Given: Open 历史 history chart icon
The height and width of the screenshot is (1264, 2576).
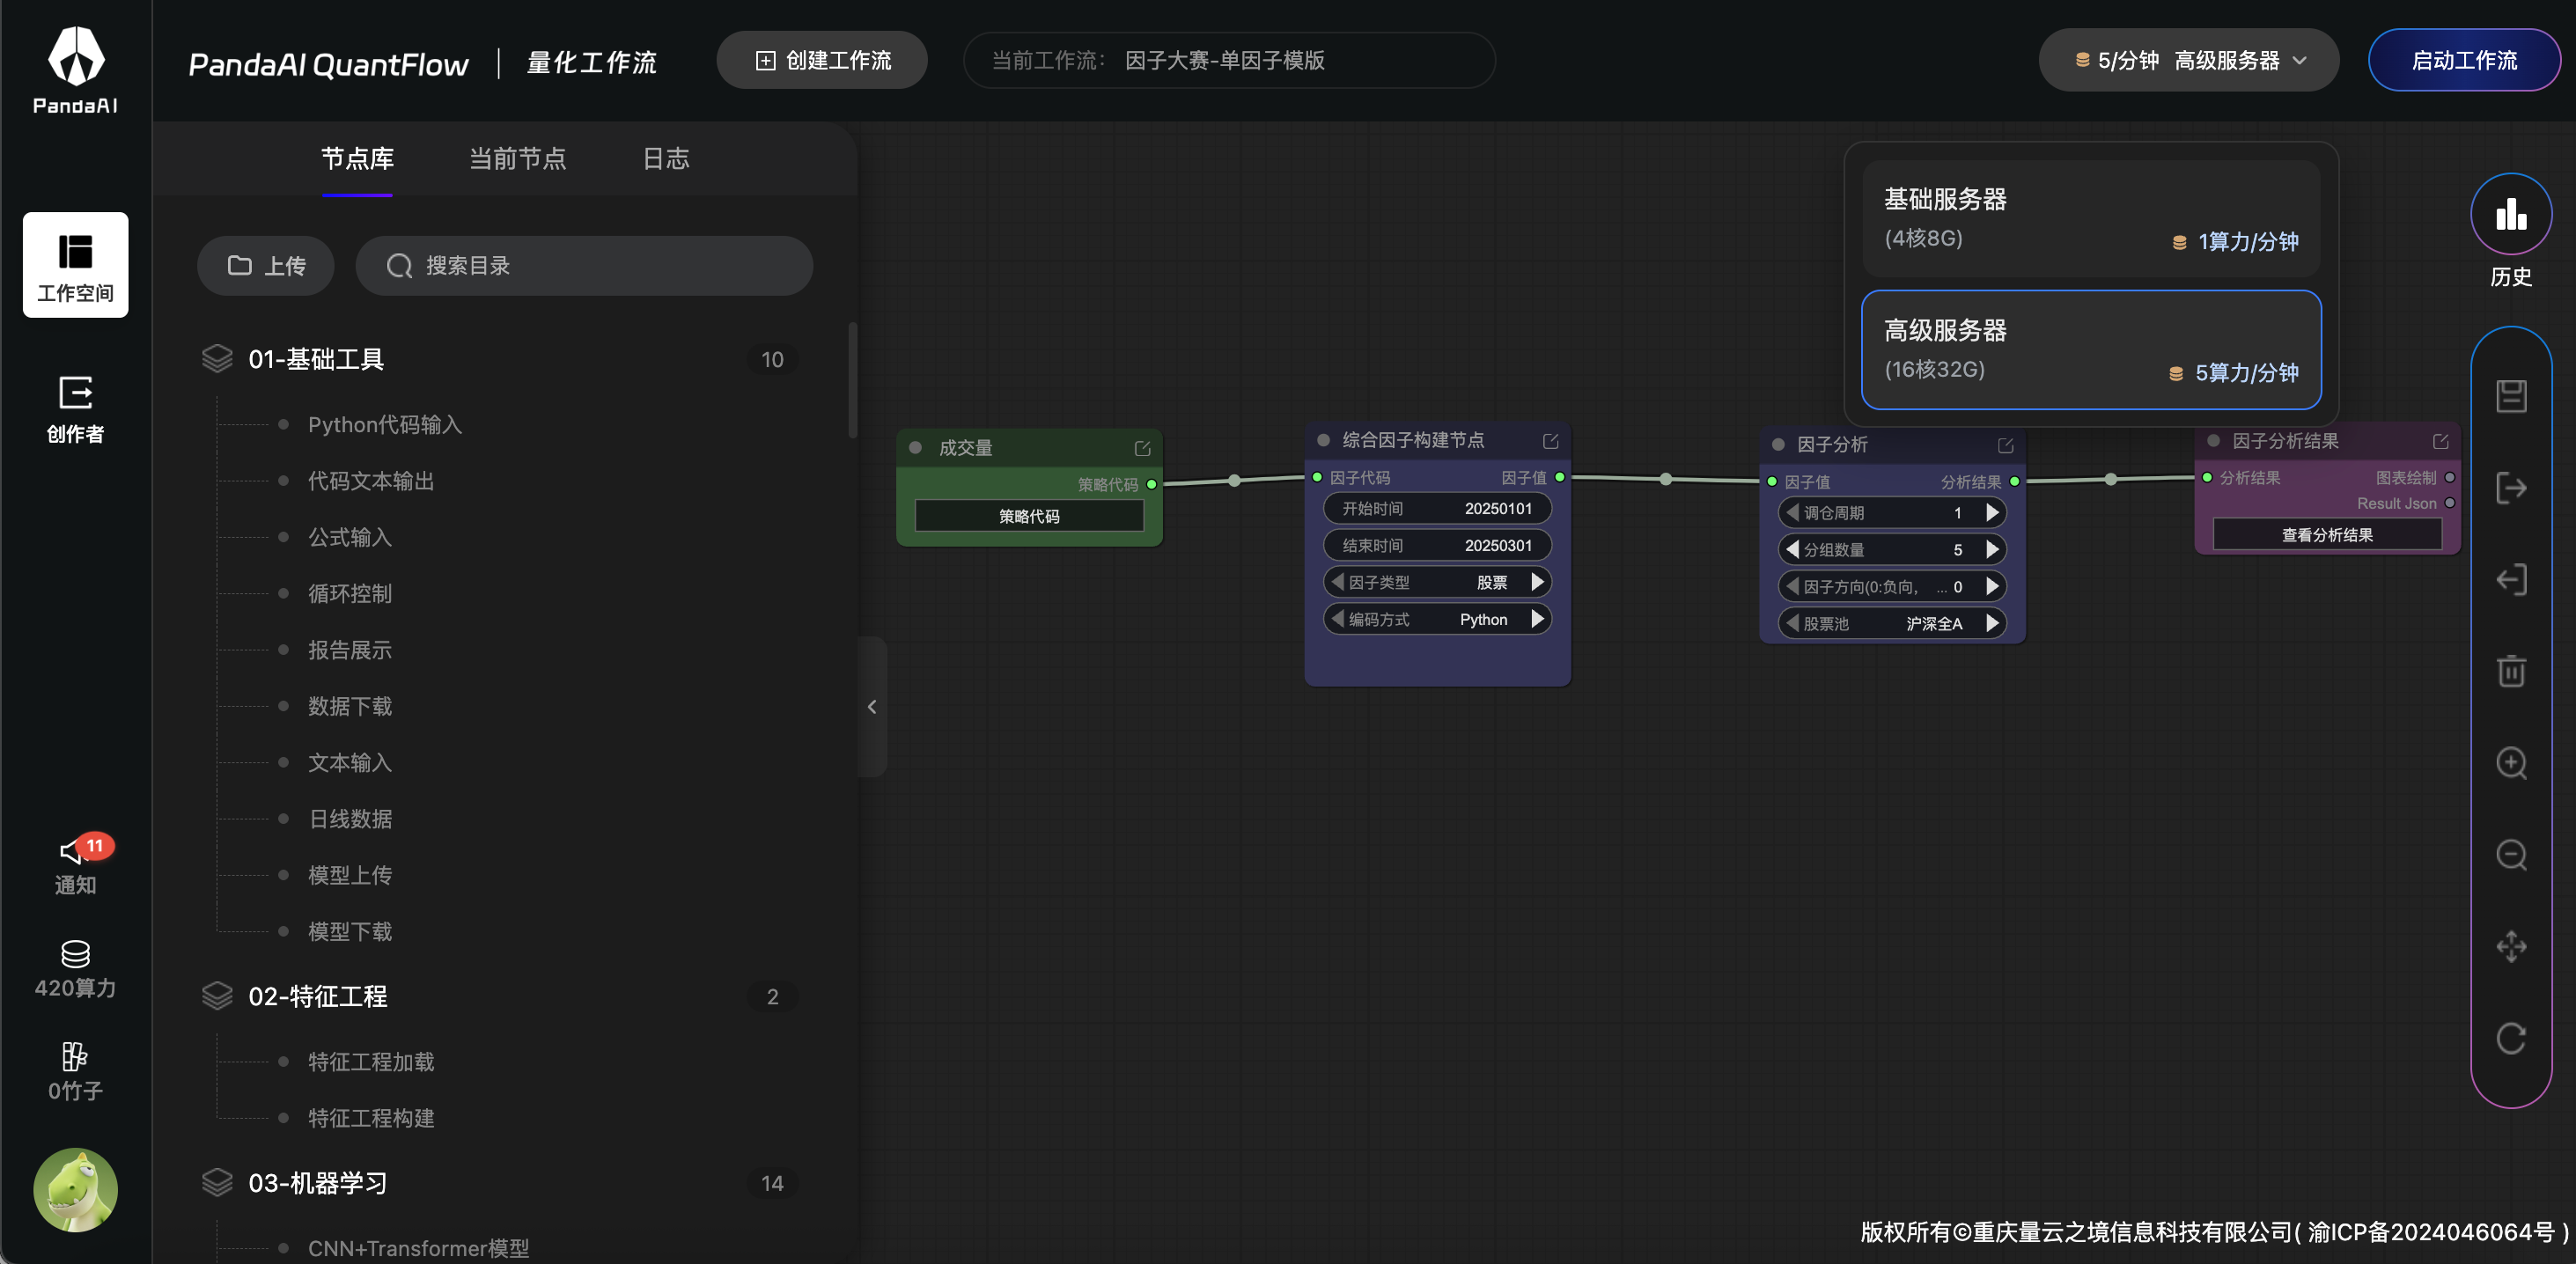Looking at the screenshot, I should click(x=2511, y=214).
